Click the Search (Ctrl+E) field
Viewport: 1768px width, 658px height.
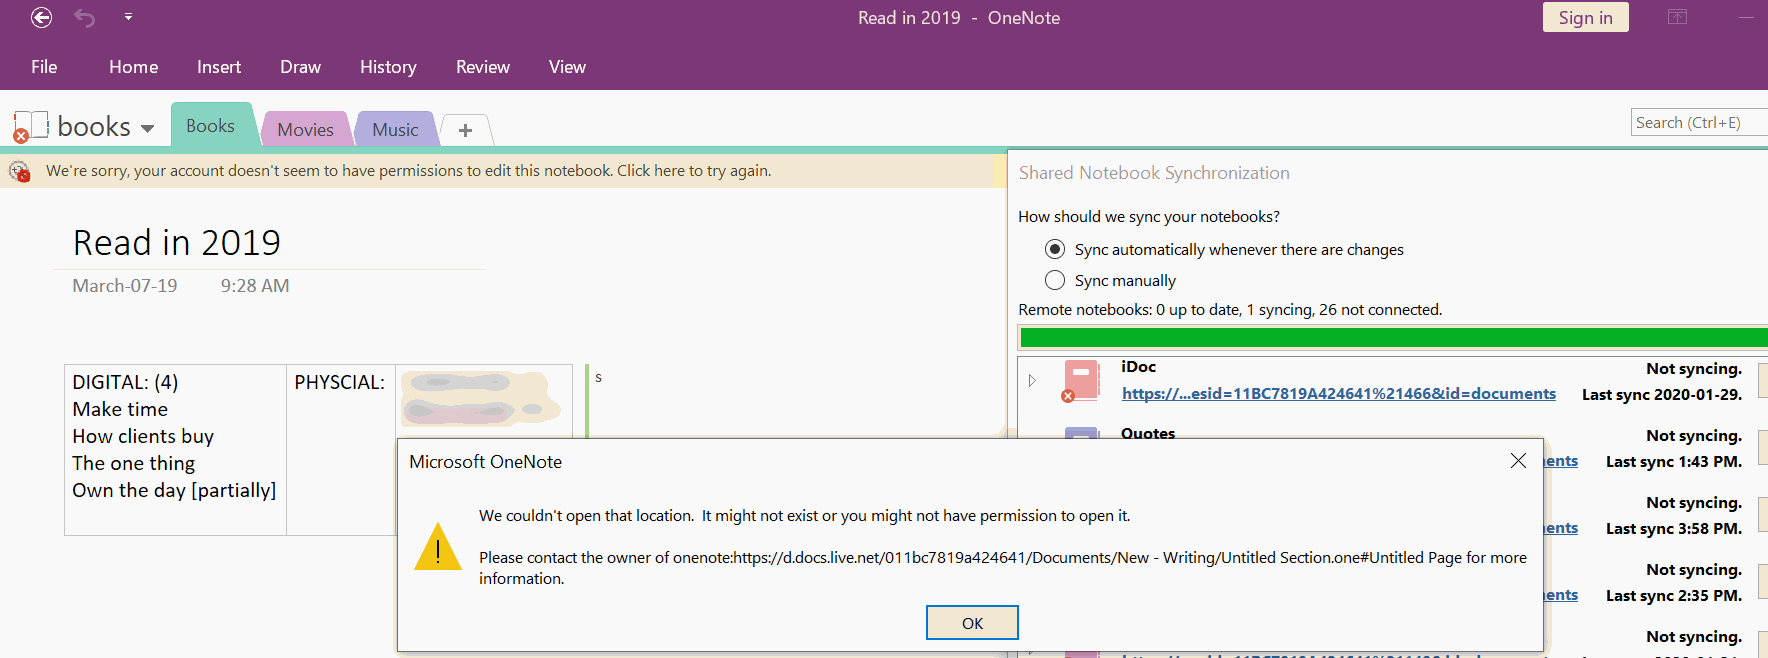coord(1699,122)
